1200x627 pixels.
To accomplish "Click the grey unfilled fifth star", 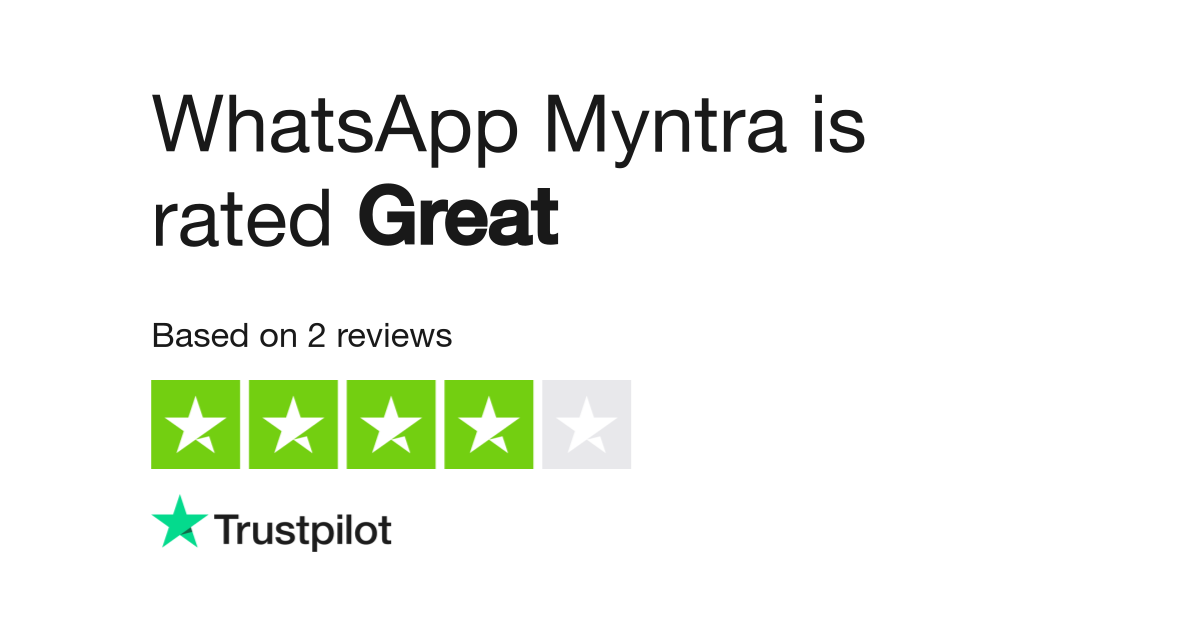I will coord(587,424).
